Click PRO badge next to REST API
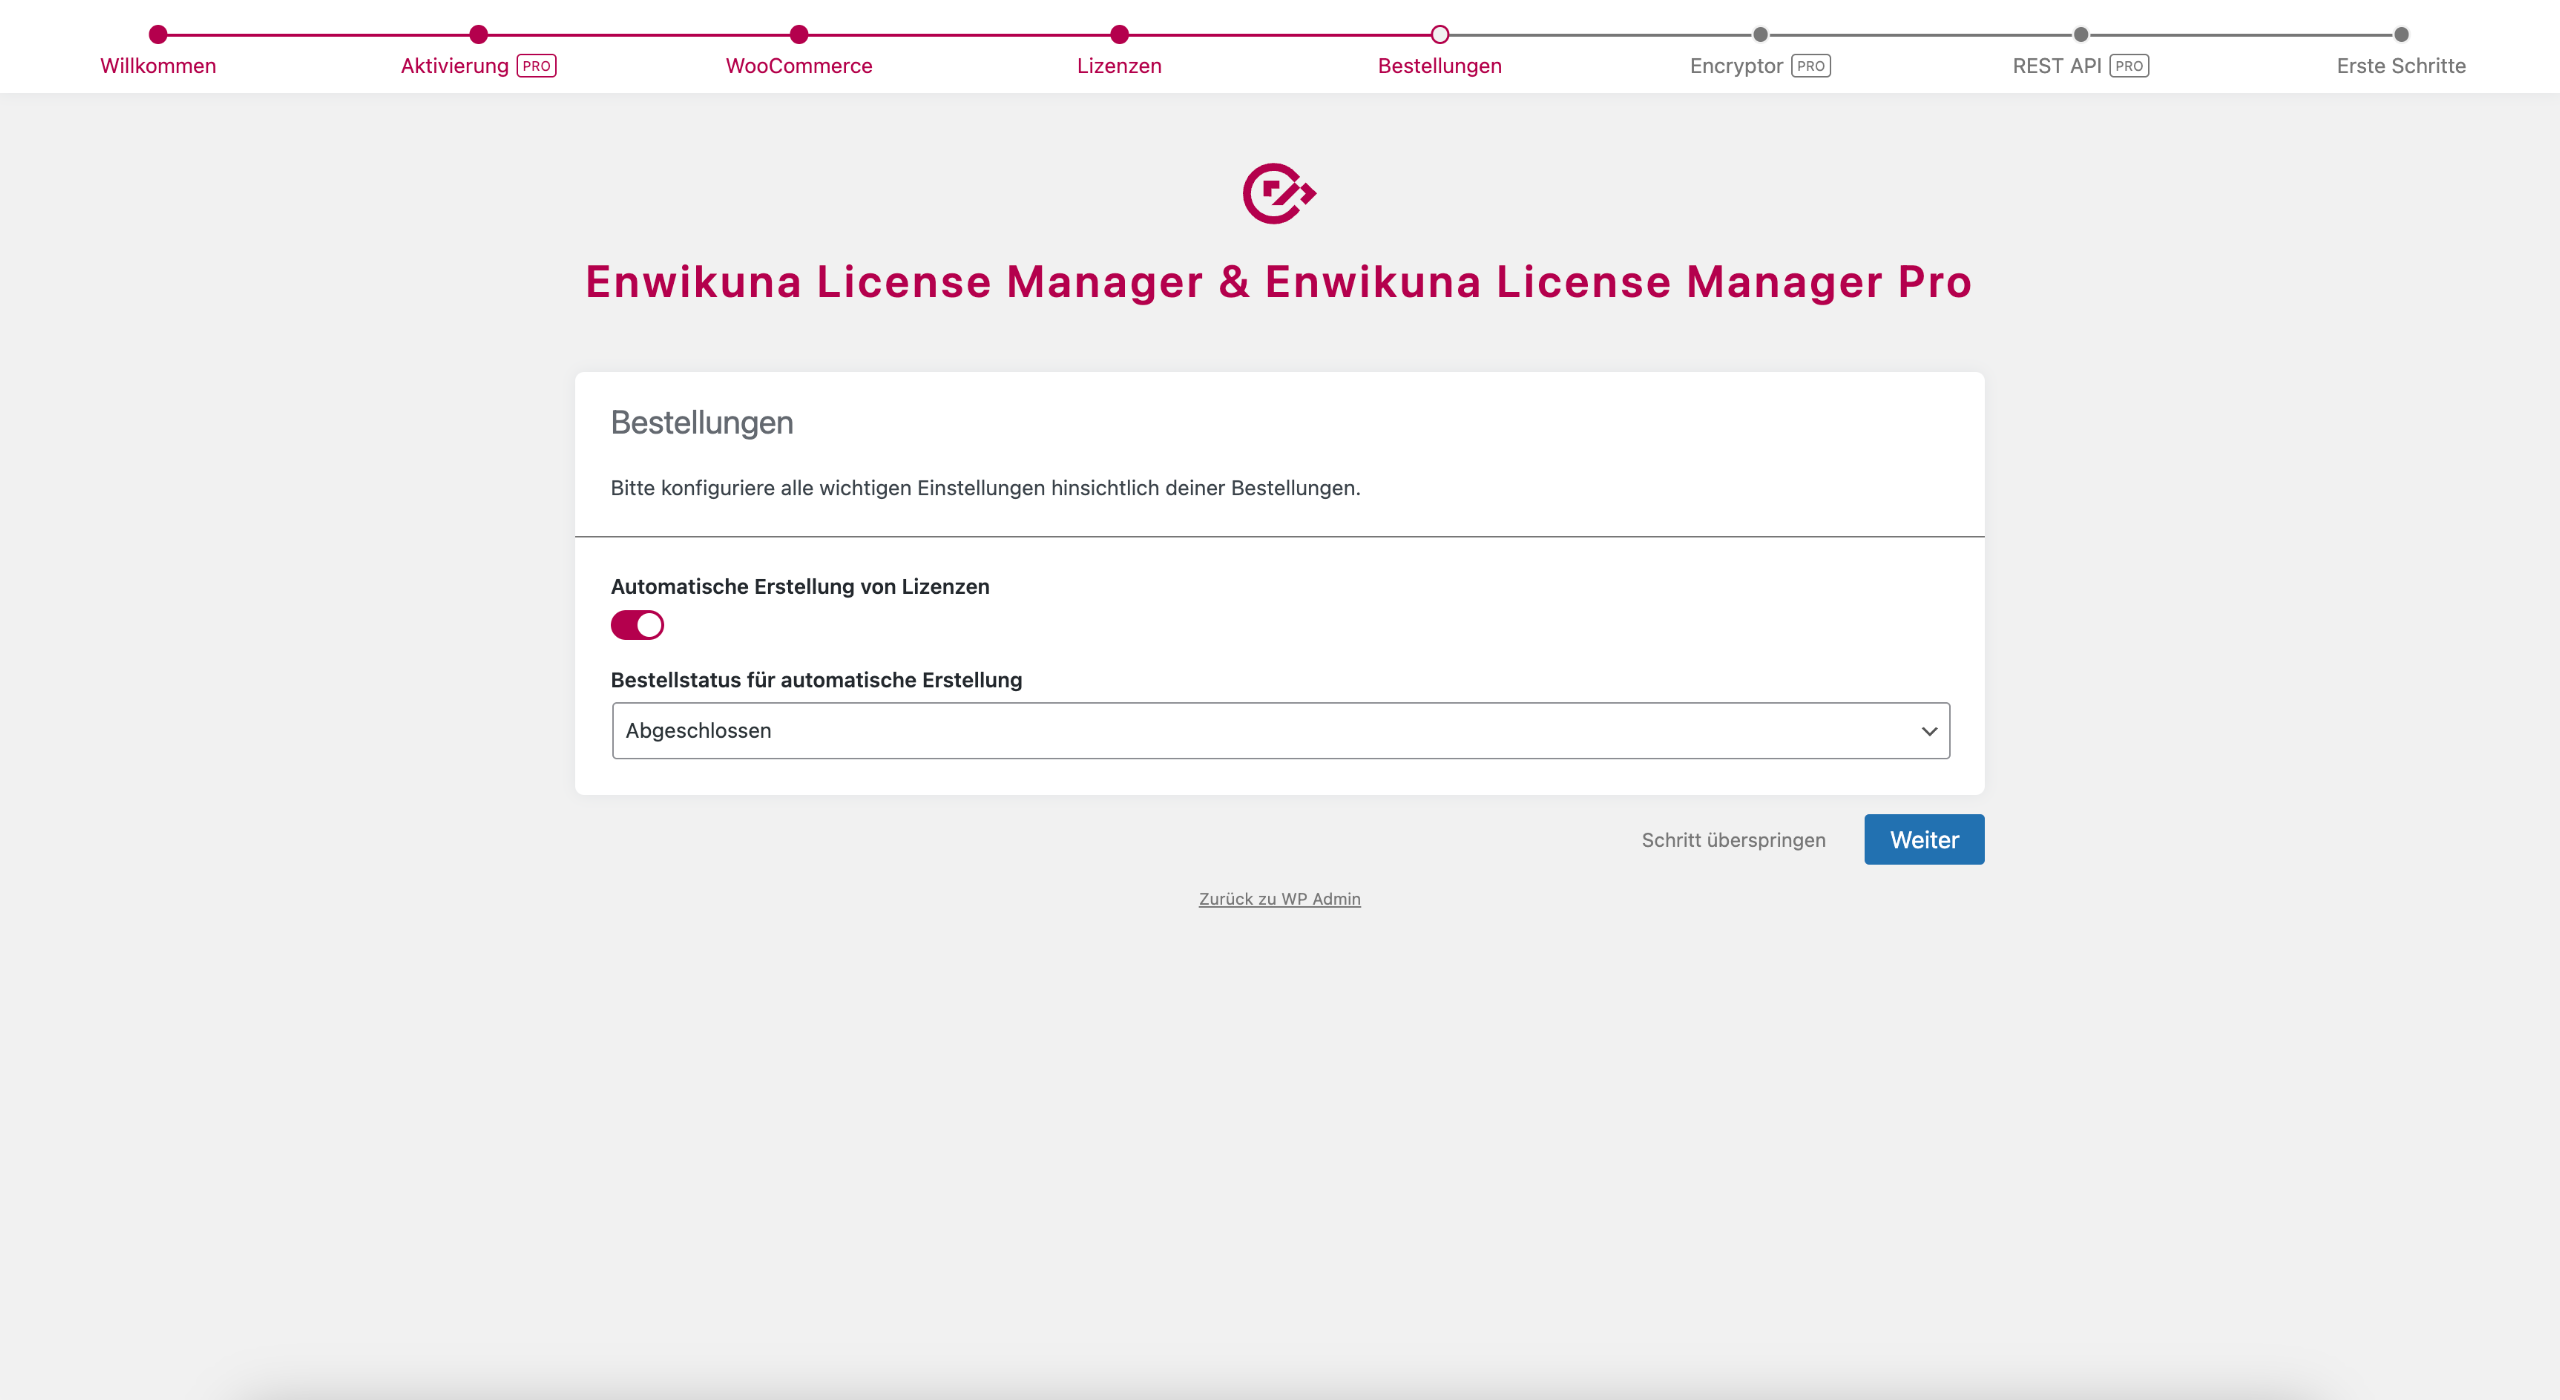Viewport: 2560px width, 1400px height. coord(2130,66)
